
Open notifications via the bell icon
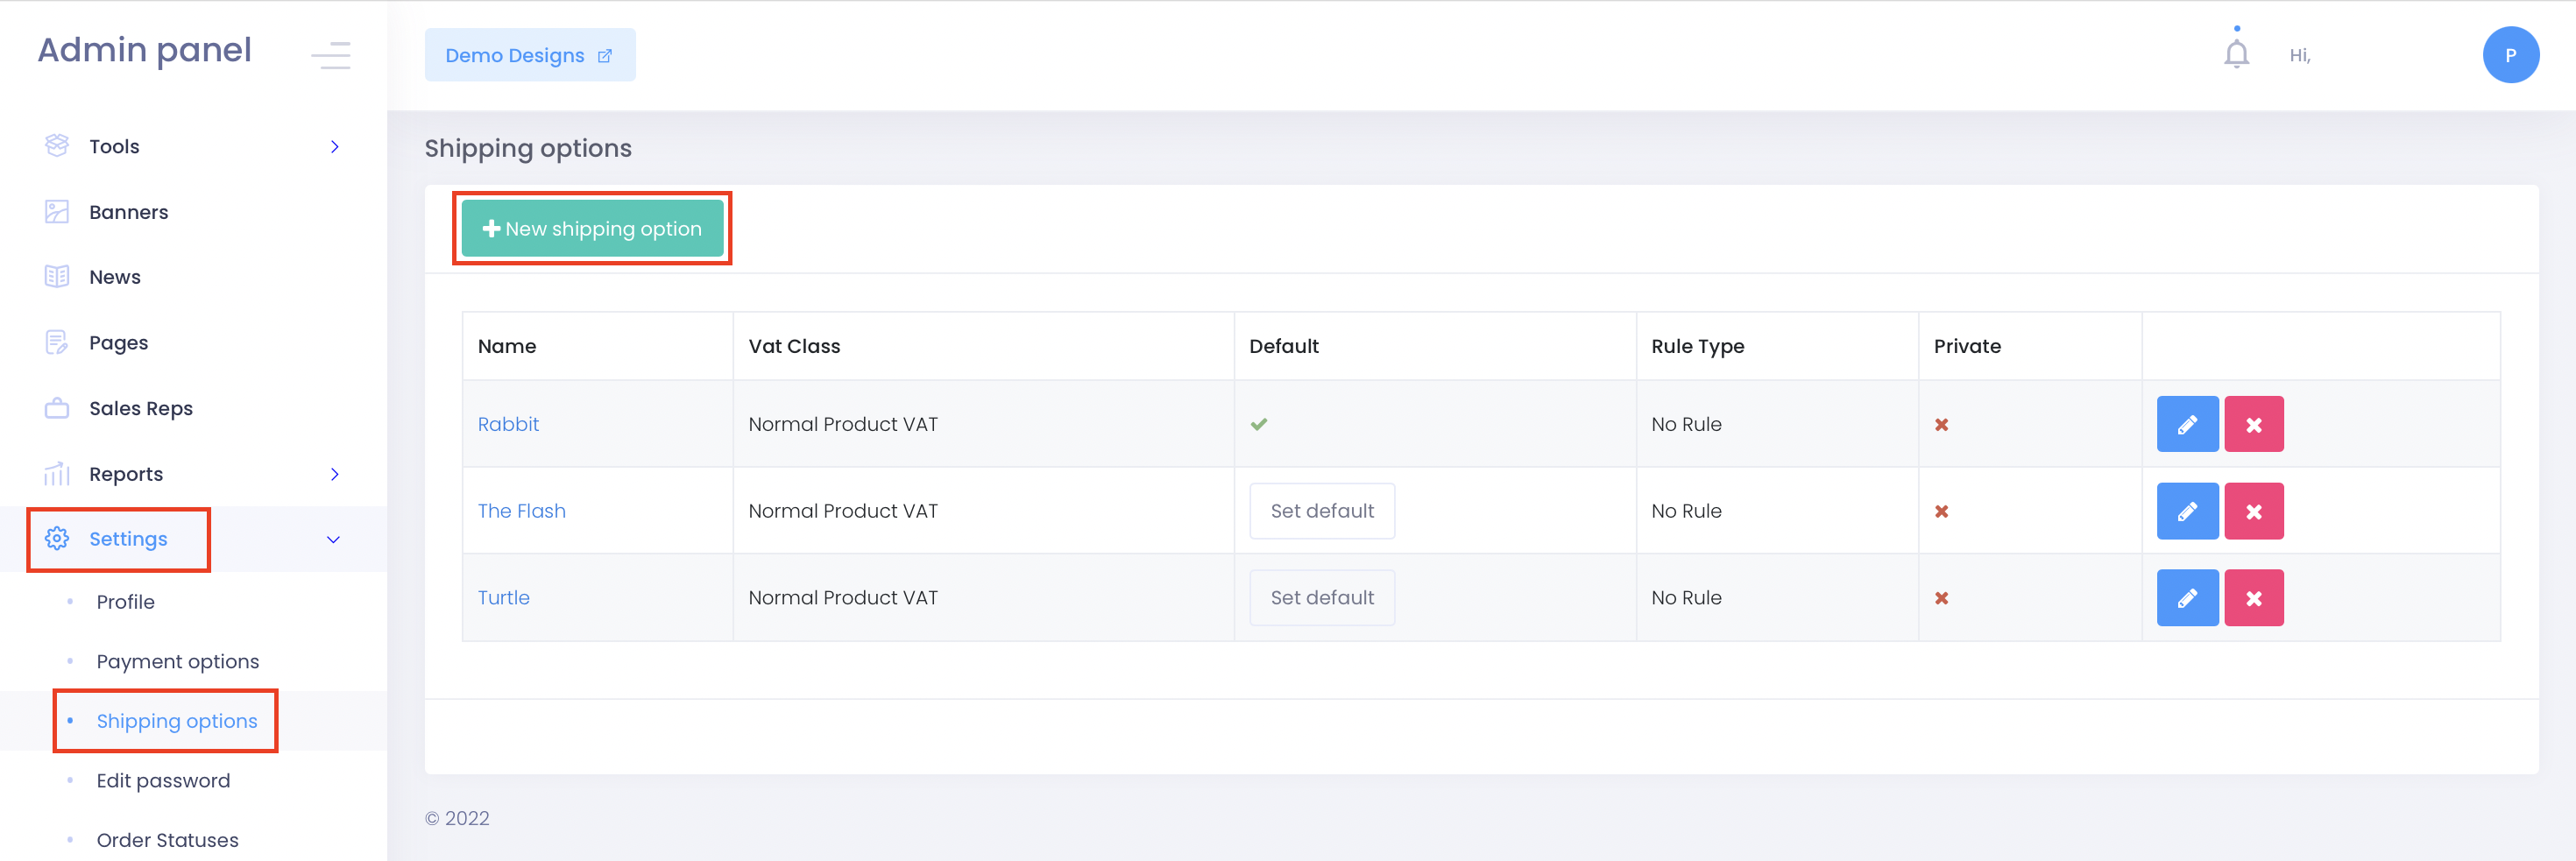[x=2235, y=55]
